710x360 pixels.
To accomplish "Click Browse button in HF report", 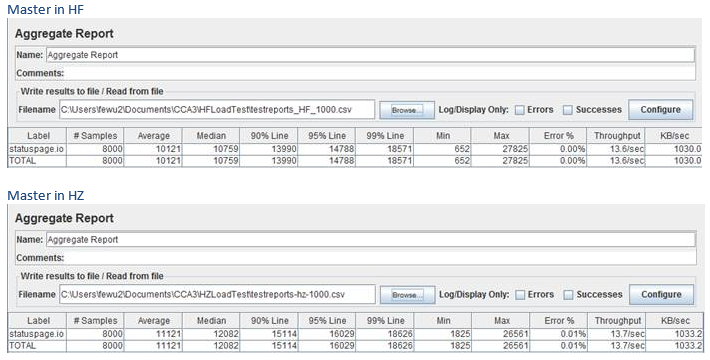I will coord(407,110).
